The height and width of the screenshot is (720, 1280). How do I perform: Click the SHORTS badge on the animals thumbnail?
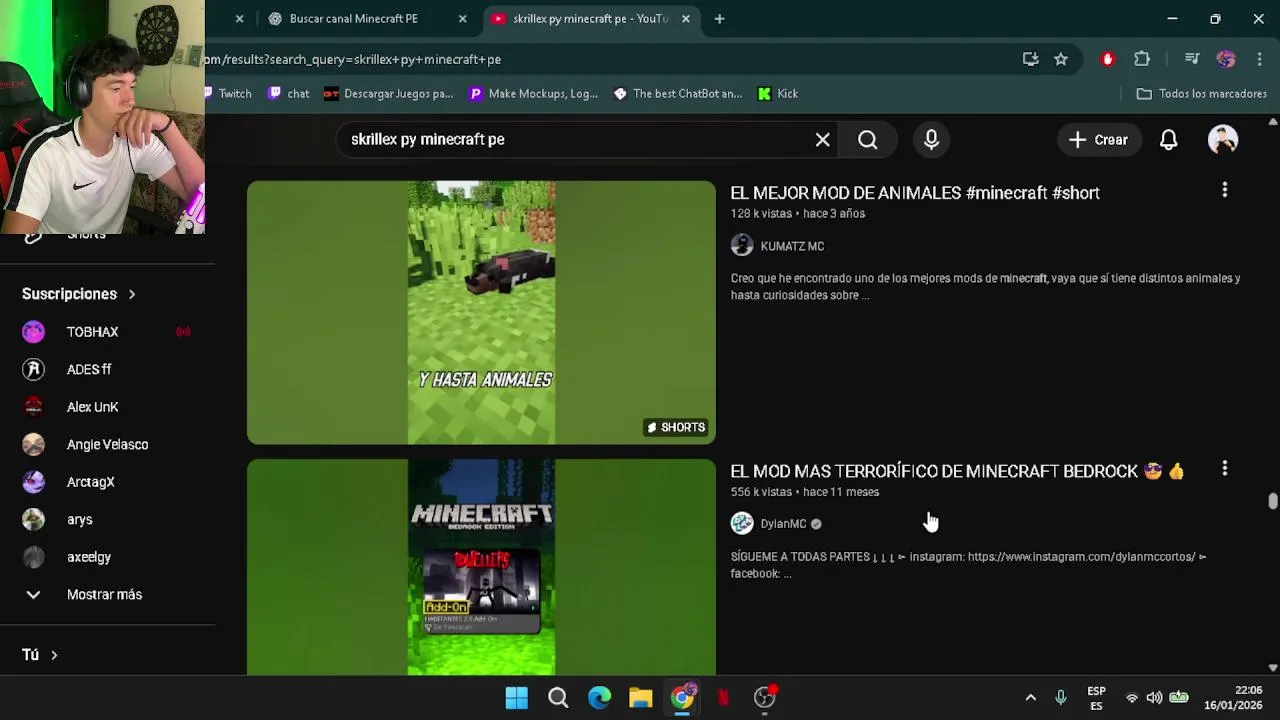(x=676, y=428)
